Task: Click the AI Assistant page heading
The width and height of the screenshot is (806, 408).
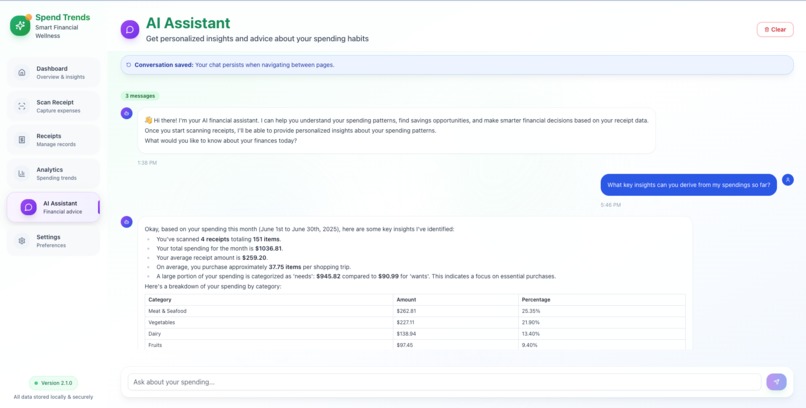Action: pos(188,23)
